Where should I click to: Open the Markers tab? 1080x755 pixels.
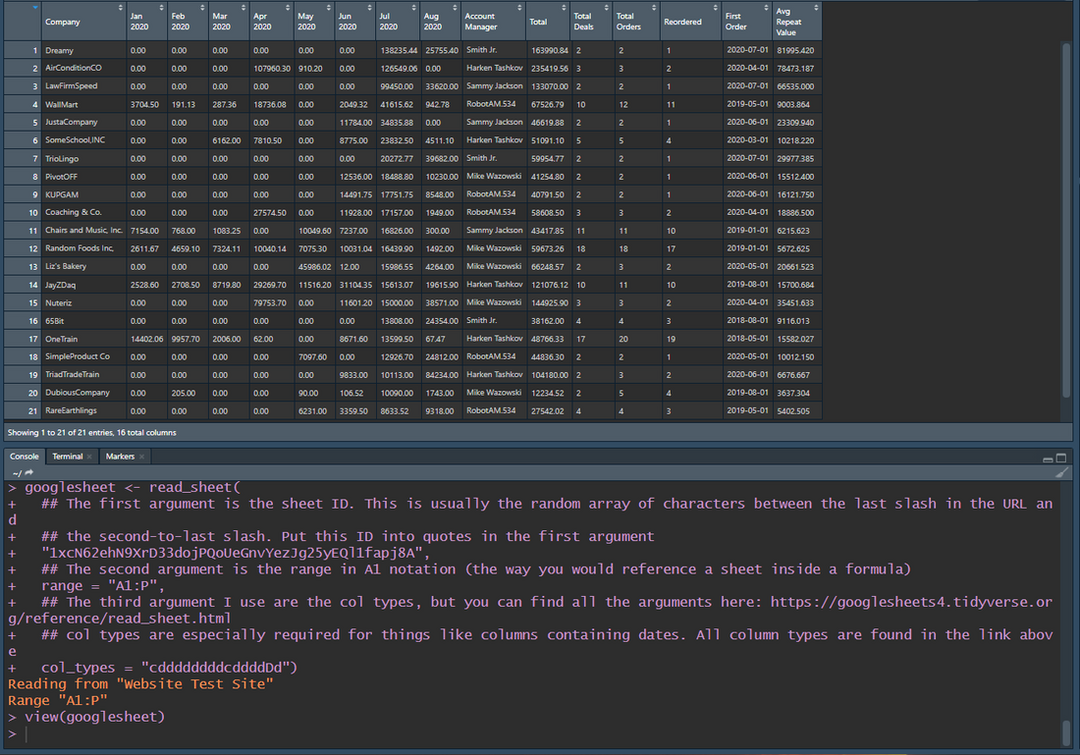pos(120,456)
